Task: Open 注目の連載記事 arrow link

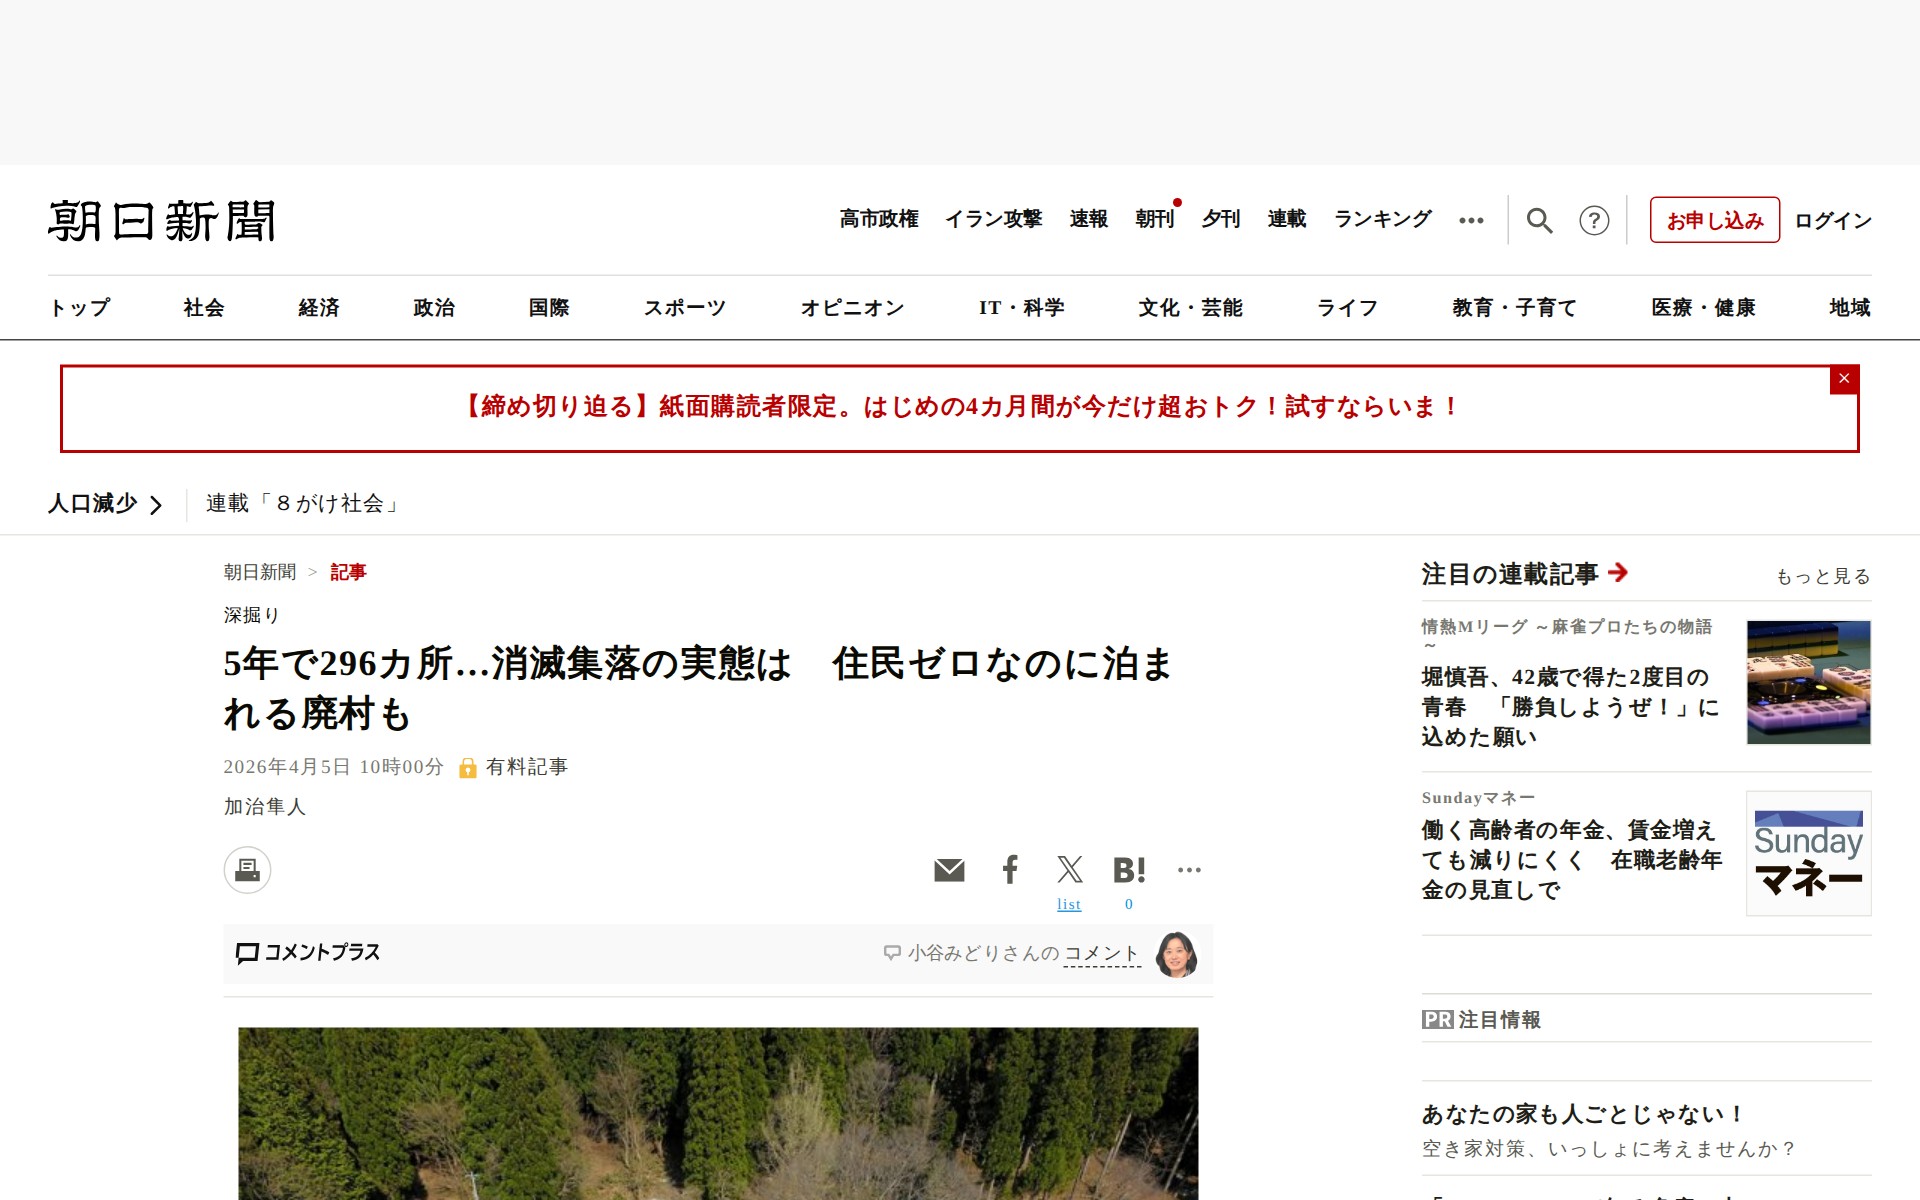Action: [1618, 572]
